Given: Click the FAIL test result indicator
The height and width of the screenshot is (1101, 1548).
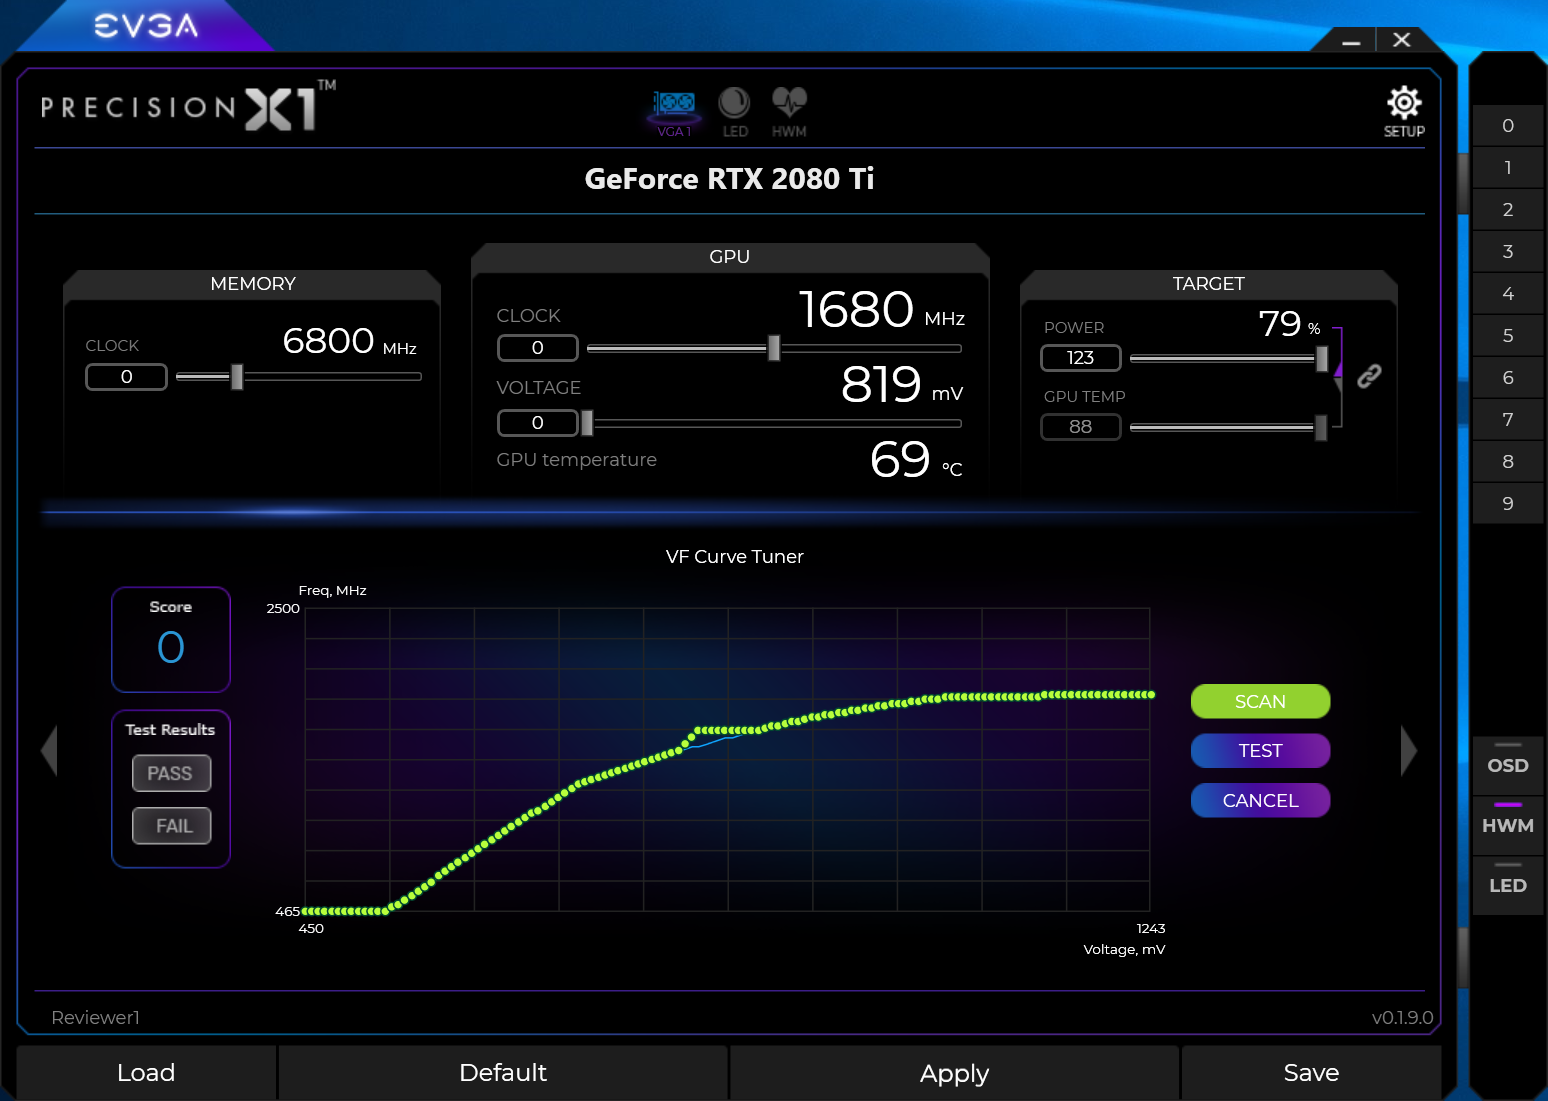Looking at the screenshot, I should coord(171,826).
